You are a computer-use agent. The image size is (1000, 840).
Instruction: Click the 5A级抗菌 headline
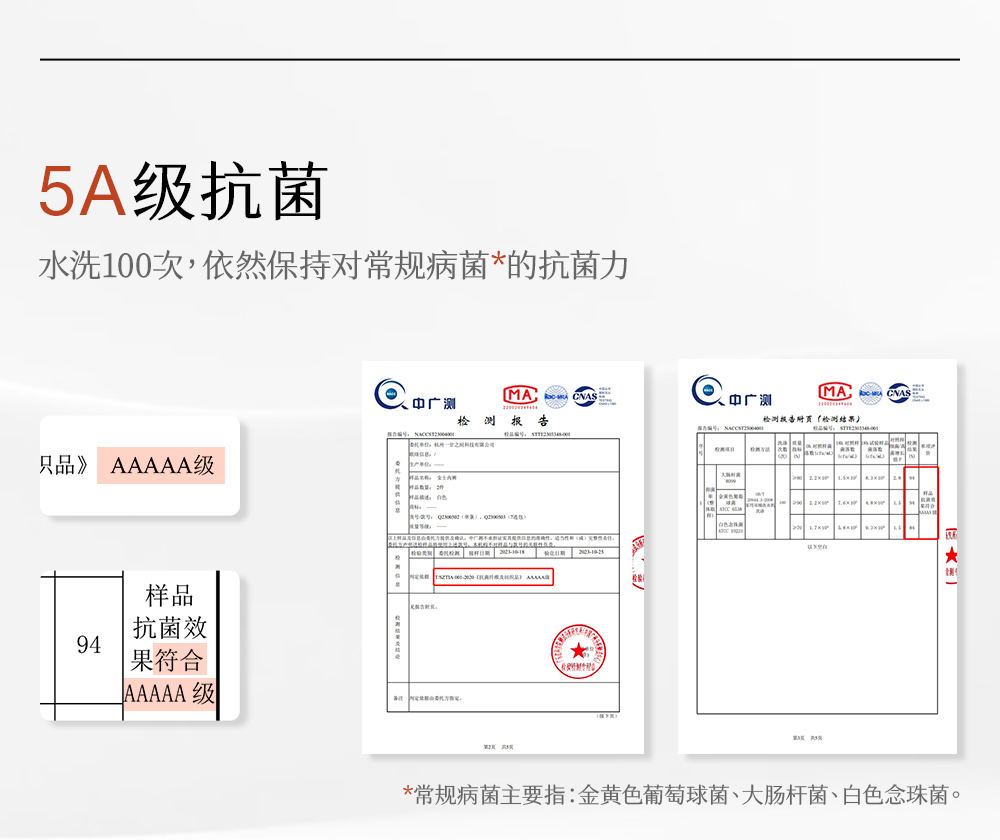point(183,191)
